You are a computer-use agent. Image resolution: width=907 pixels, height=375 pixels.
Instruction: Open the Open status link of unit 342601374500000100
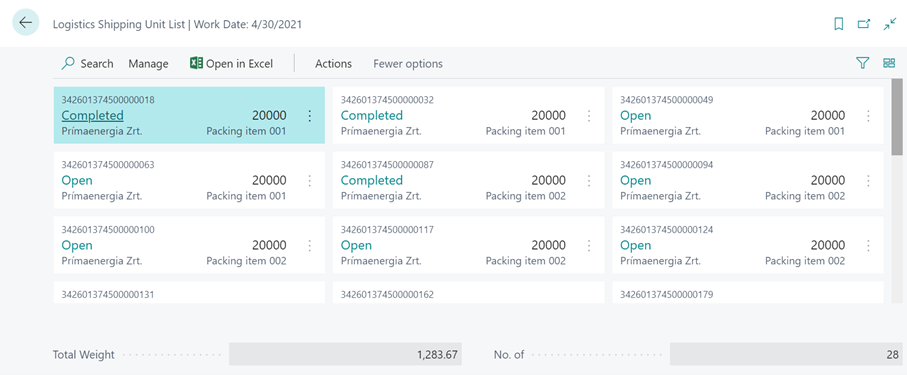tap(77, 245)
